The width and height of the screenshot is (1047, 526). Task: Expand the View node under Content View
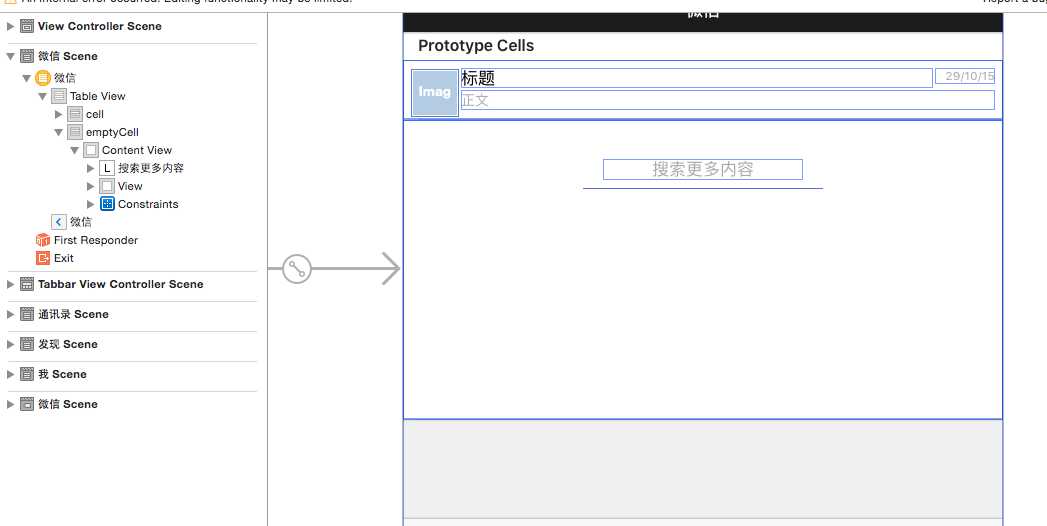pyautogui.click(x=90, y=186)
